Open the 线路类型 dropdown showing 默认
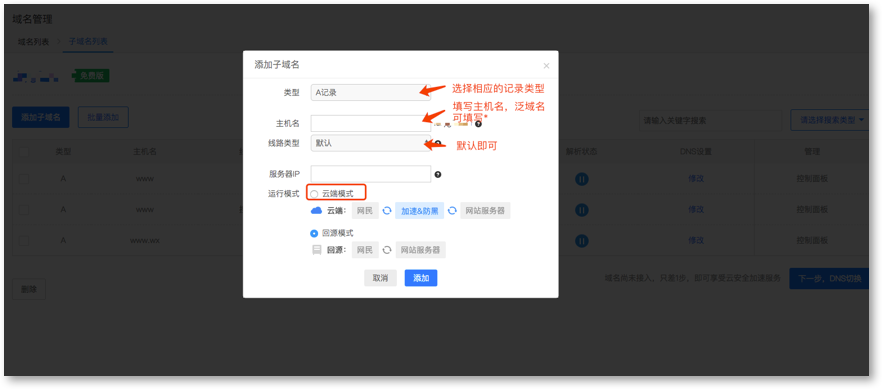The width and height of the screenshot is (882, 389). coord(371,143)
